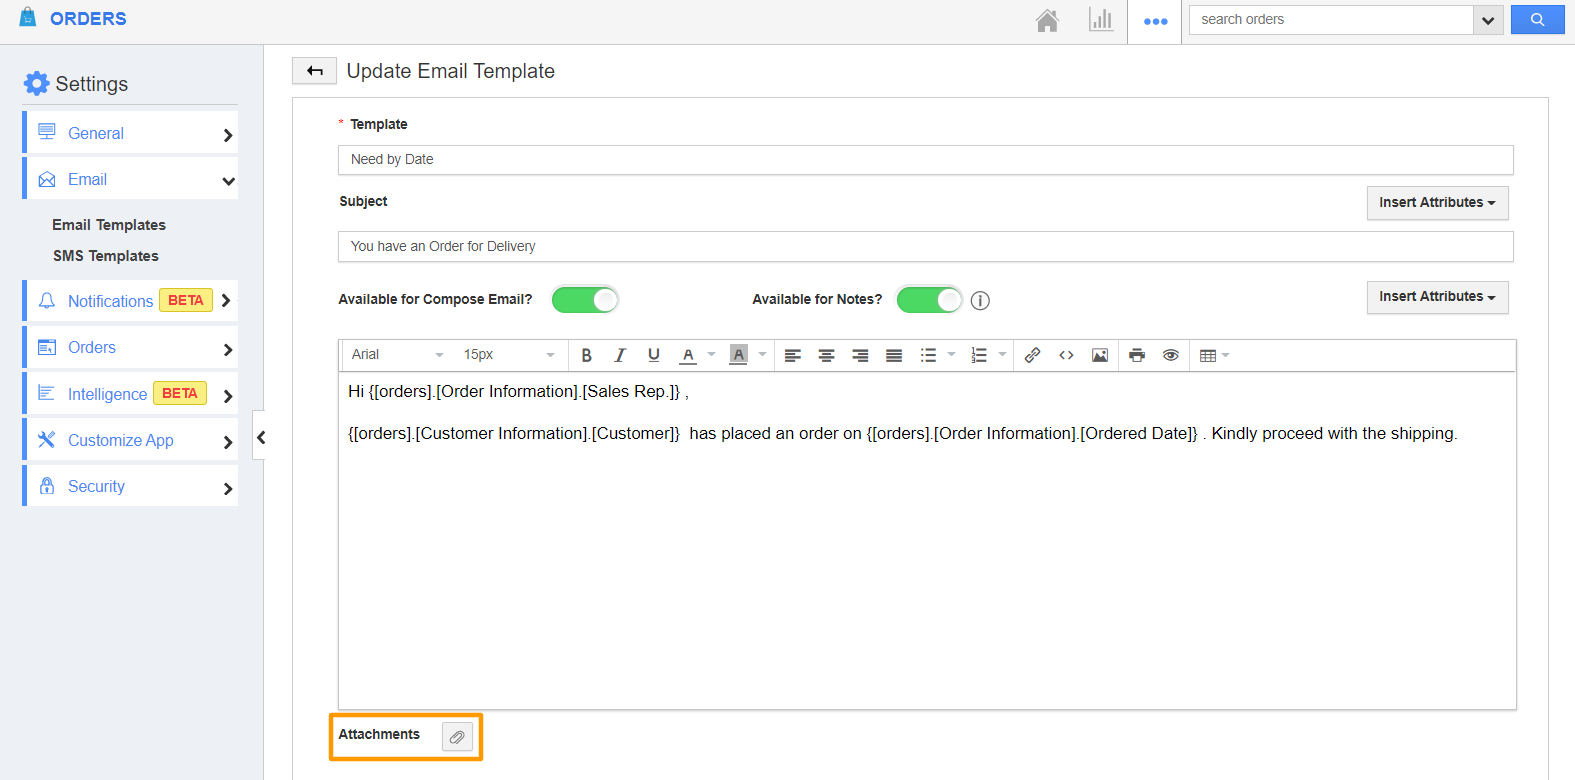
Task: Click the Settings gear icon
Action: (x=36, y=83)
